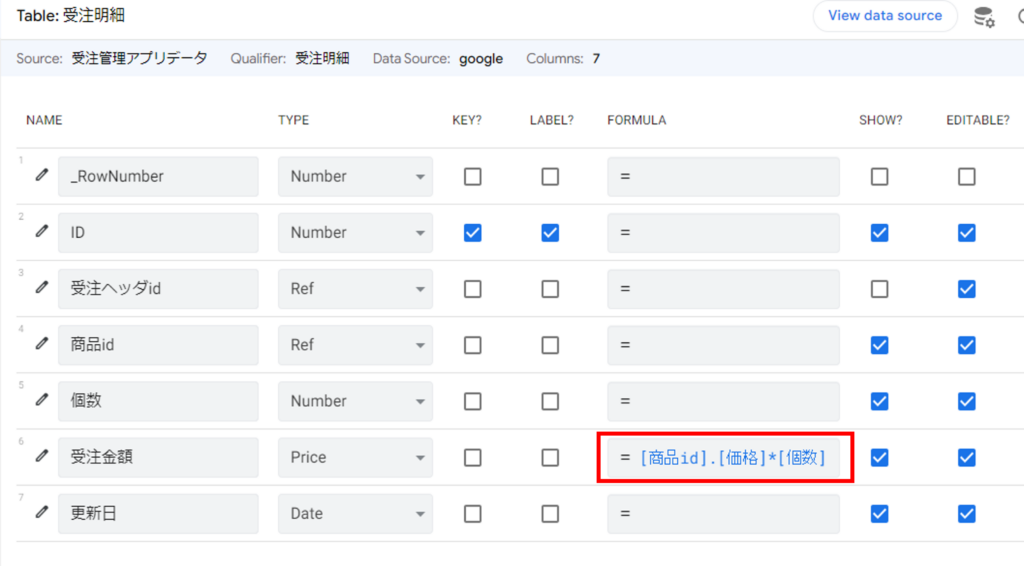This screenshot has width=1024, height=566.
Task: Open the edit pencil beside ID column
Action: (41, 231)
